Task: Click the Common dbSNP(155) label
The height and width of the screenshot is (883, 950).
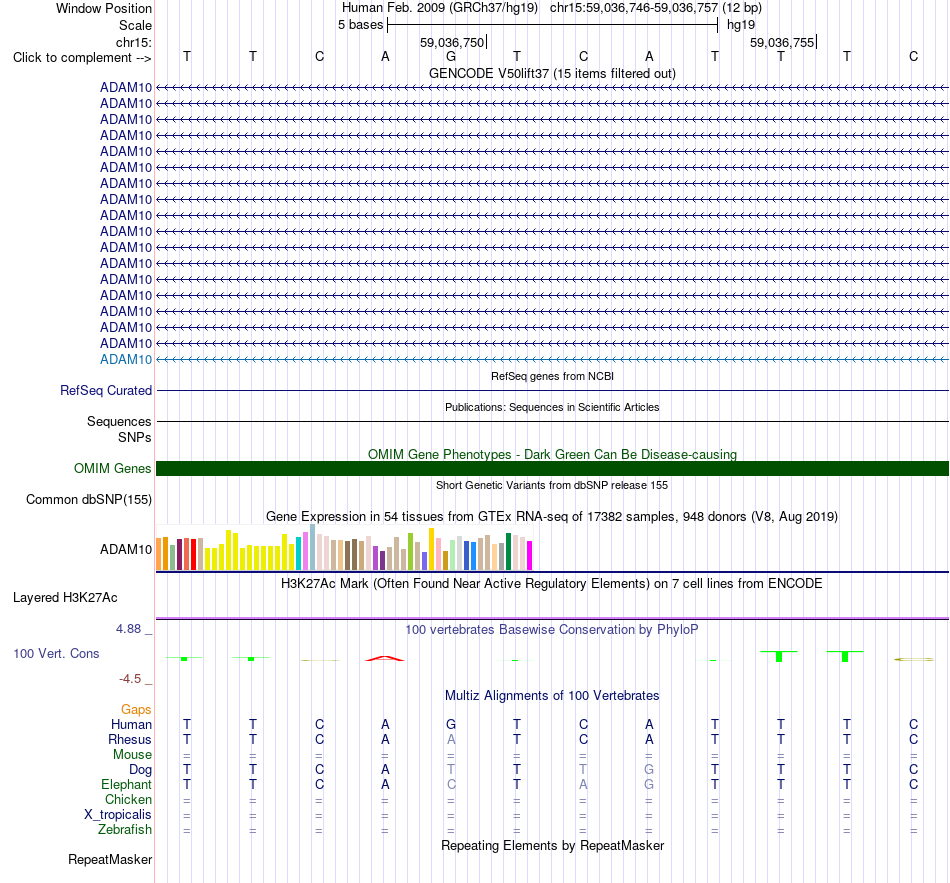Action: (89, 499)
